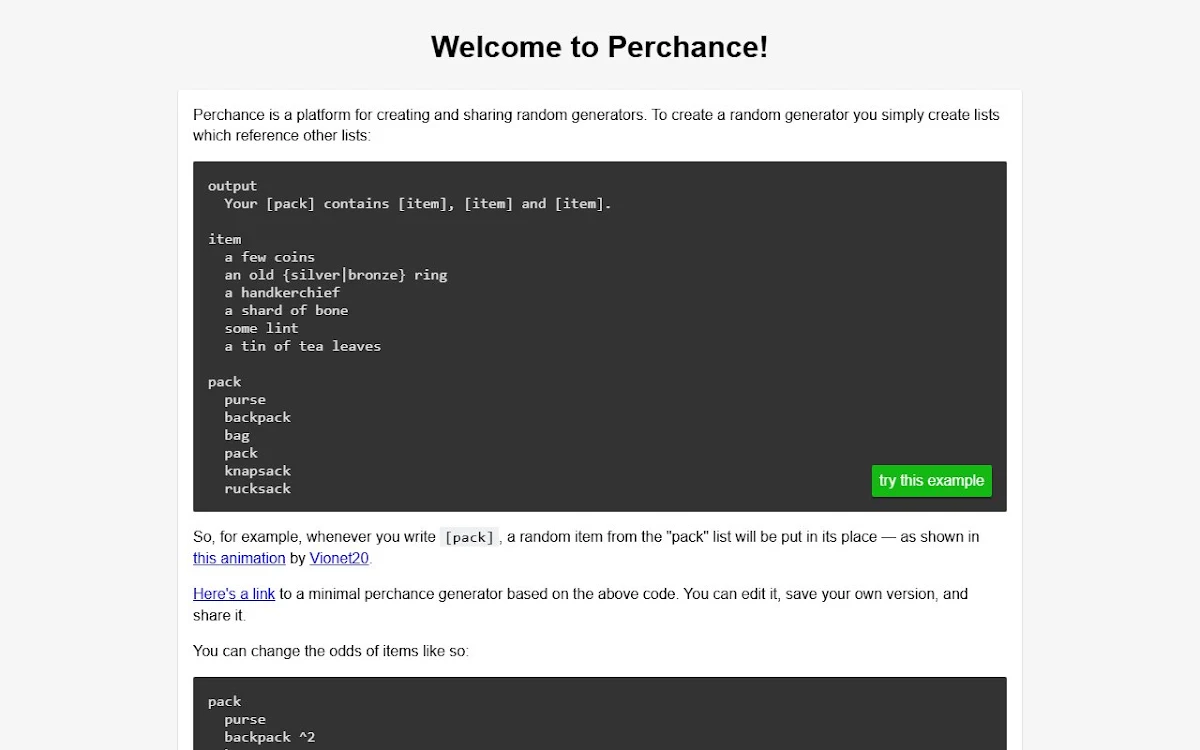Click the 'some lint' code line
1200x750 pixels.
pos(261,328)
